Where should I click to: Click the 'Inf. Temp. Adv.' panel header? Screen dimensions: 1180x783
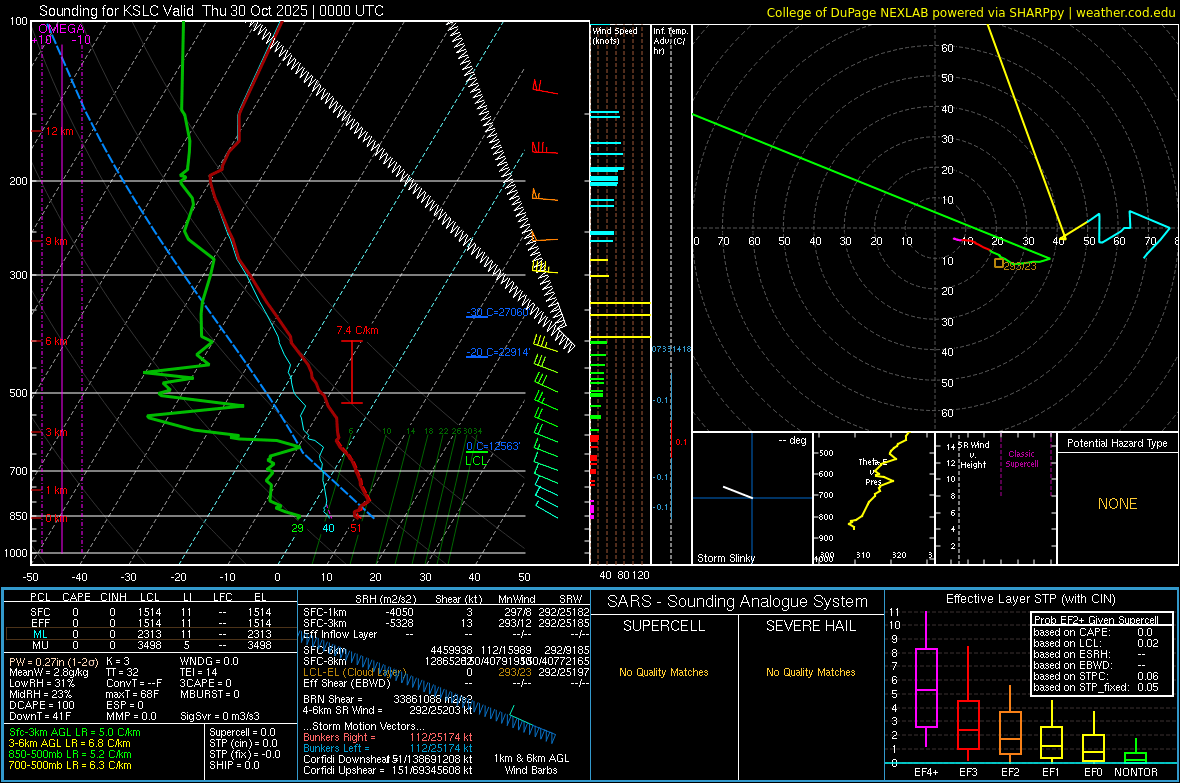pos(670,41)
